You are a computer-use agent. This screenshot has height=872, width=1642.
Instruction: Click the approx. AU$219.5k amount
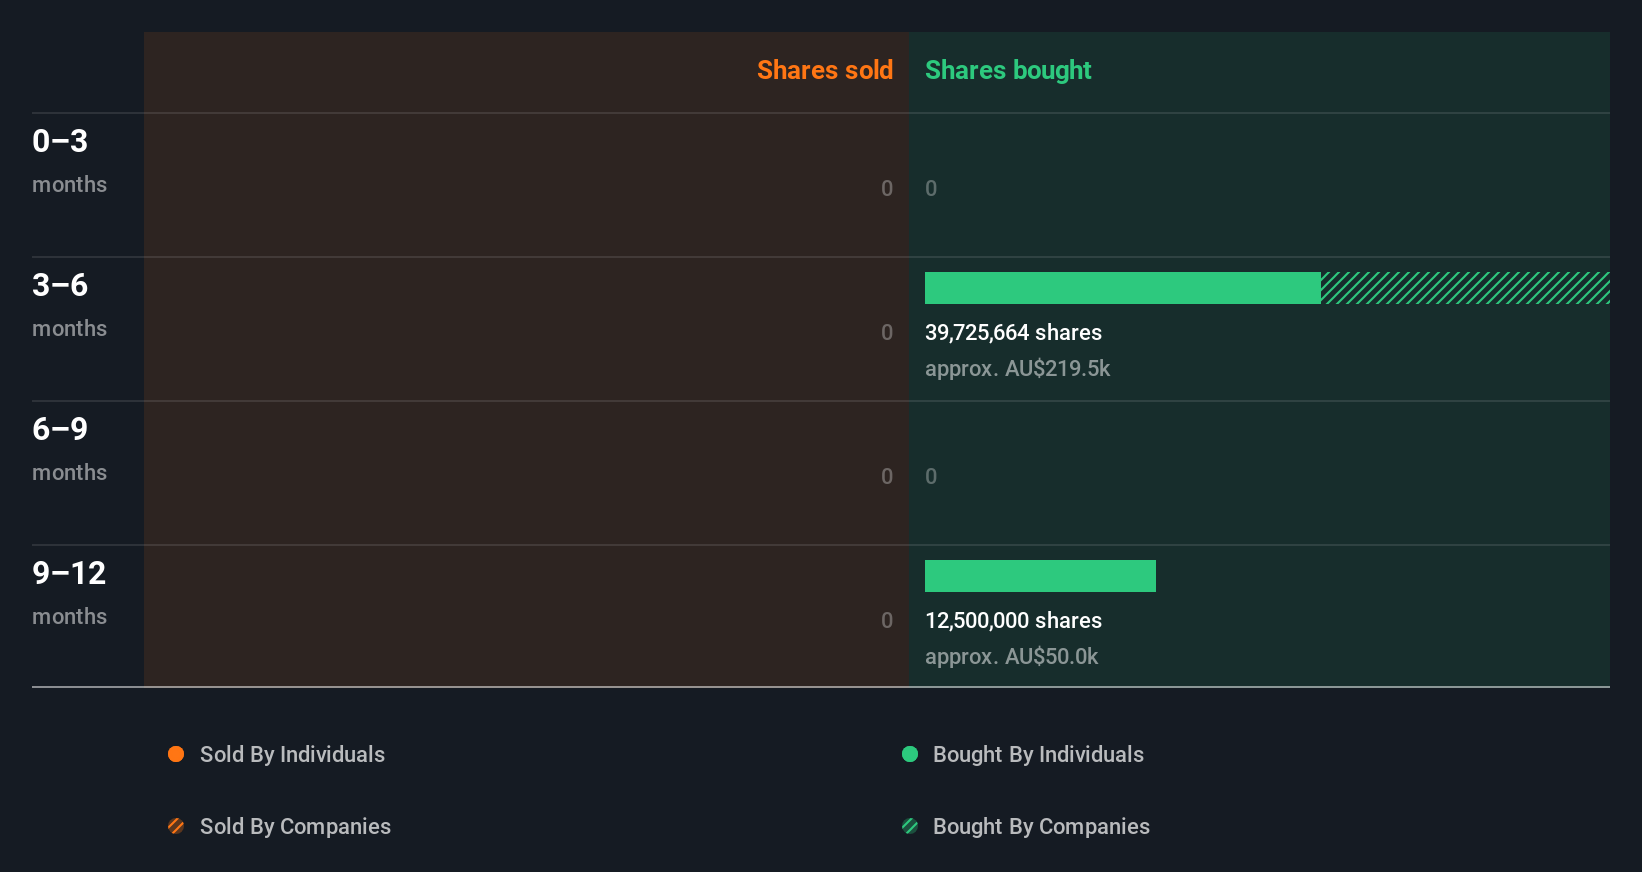(x=1017, y=368)
